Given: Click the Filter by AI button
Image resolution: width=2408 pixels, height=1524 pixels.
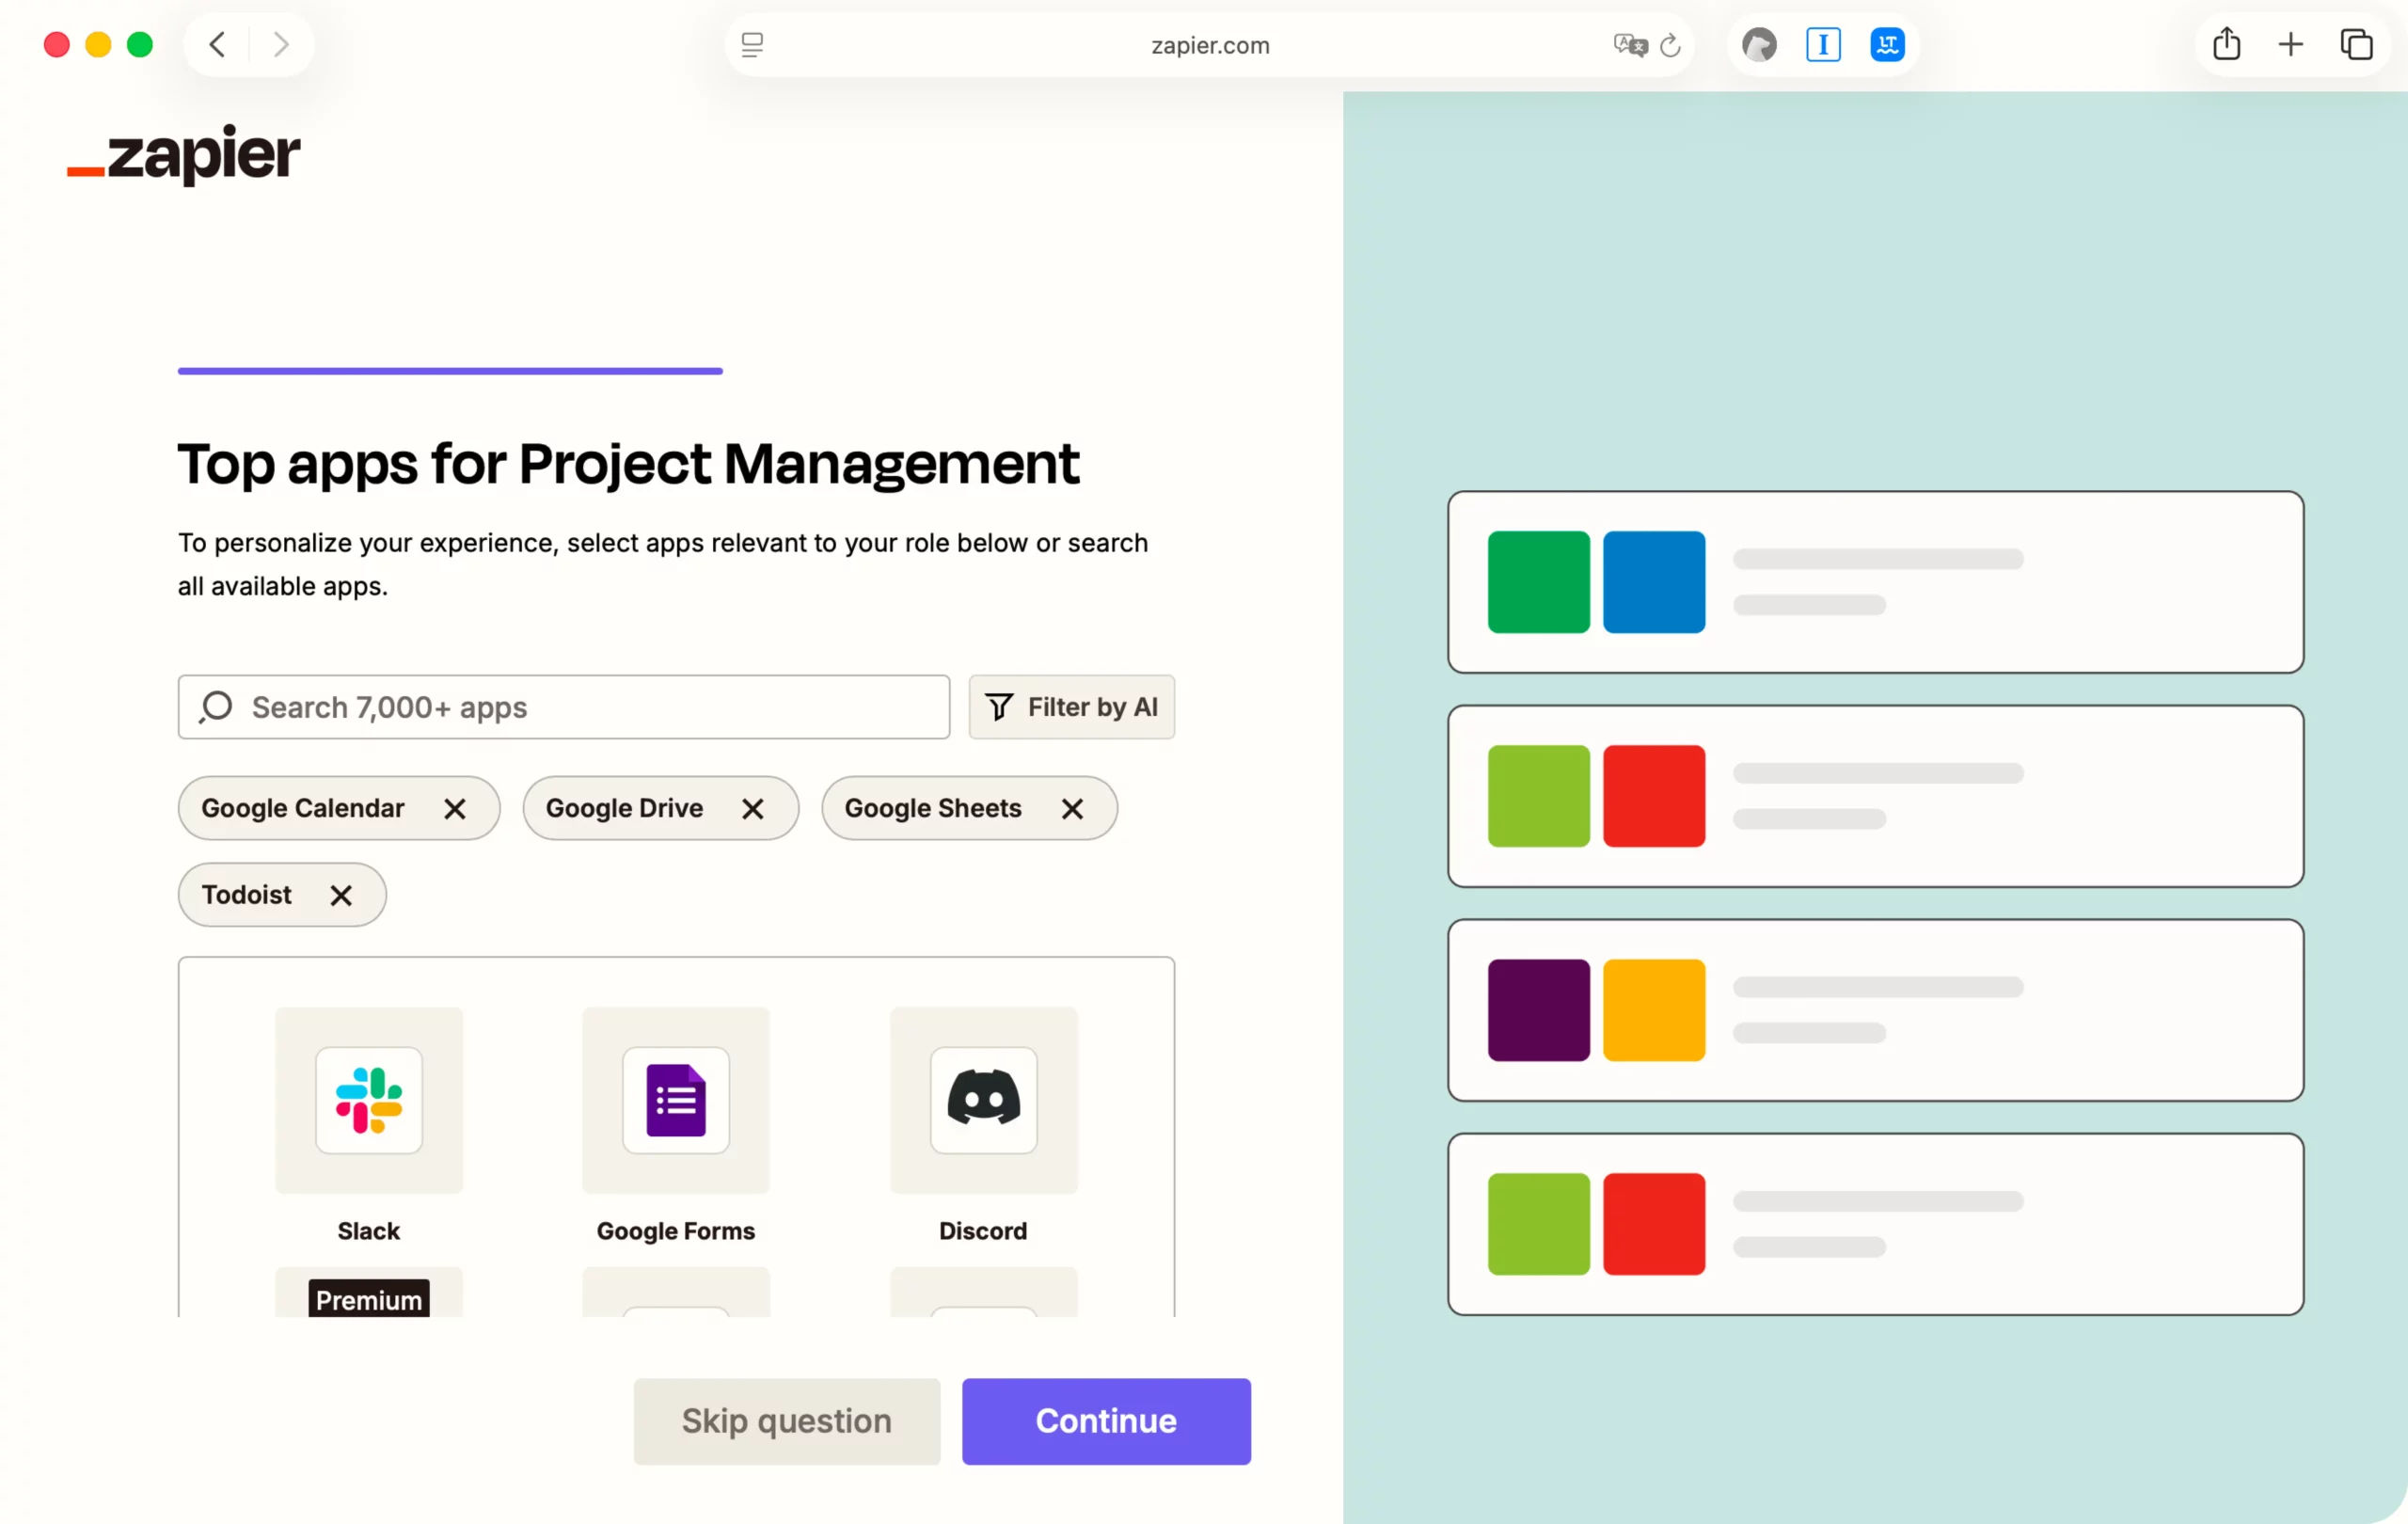Looking at the screenshot, I should pos(1071,707).
